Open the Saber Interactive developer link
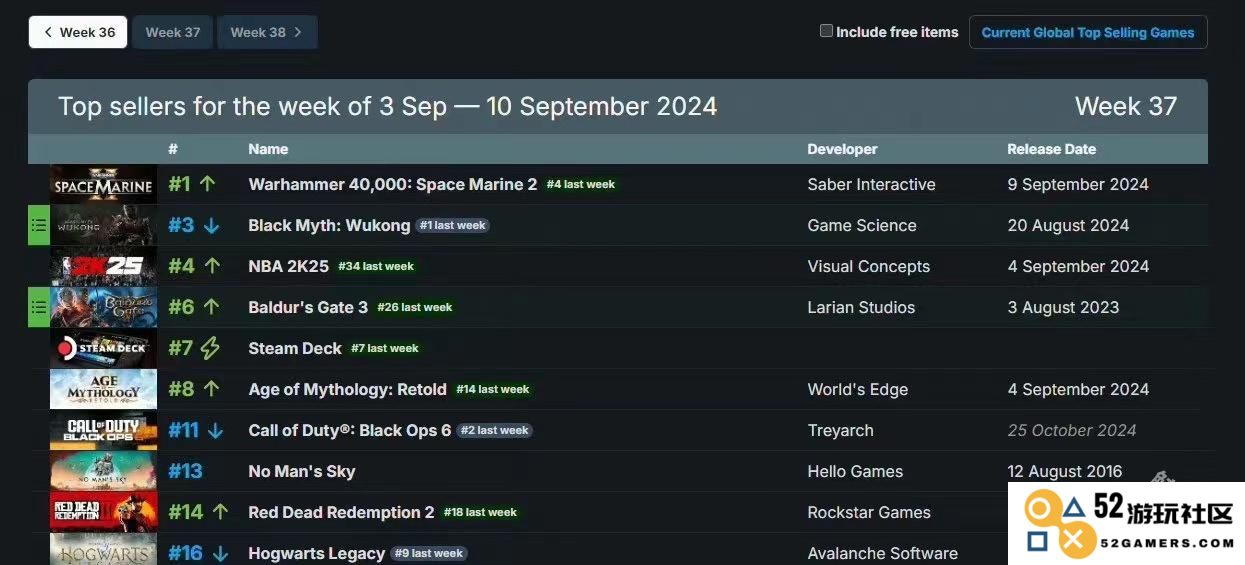The height and width of the screenshot is (565, 1245). (x=871, y=184)
